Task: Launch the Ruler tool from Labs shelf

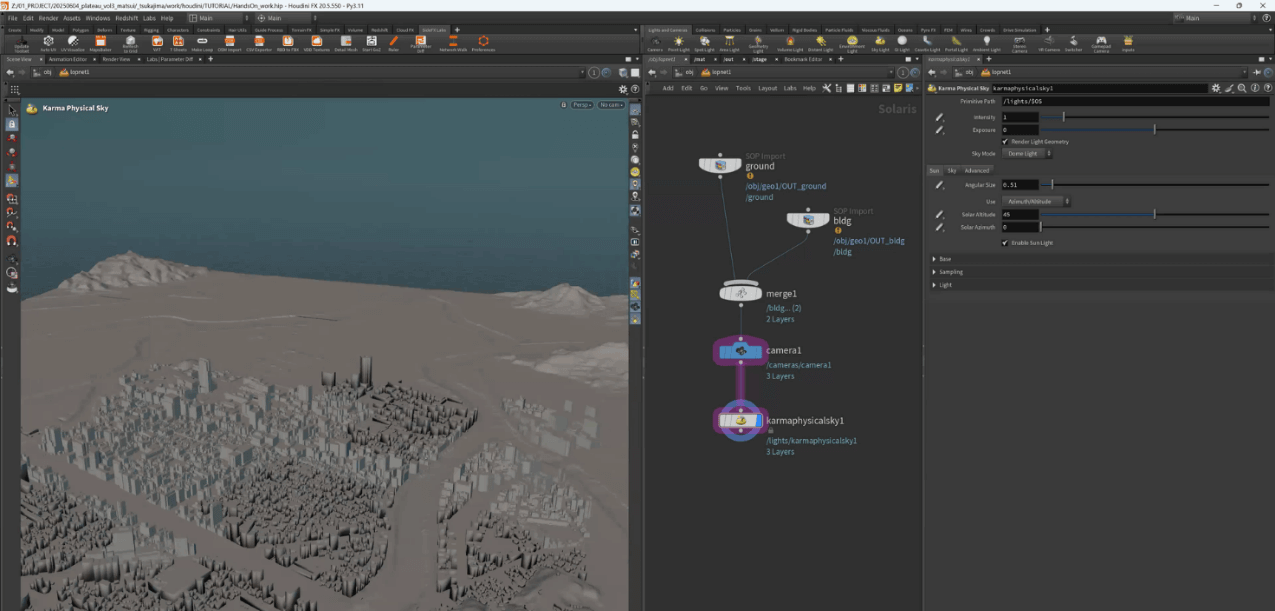Action: coord(393,42)
